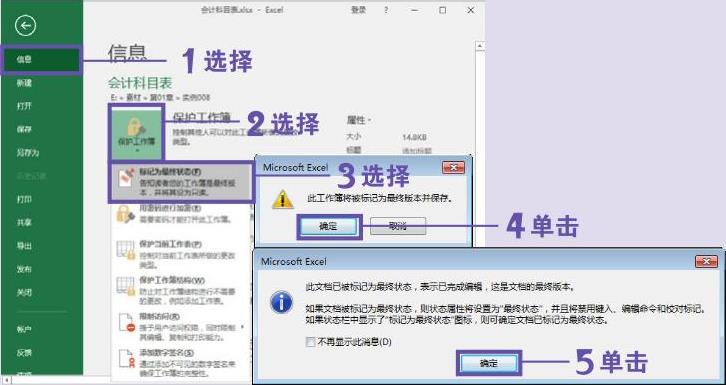Open the 新建 page in the sidebar
Screen dimensions: 726x385
[24, 83]
